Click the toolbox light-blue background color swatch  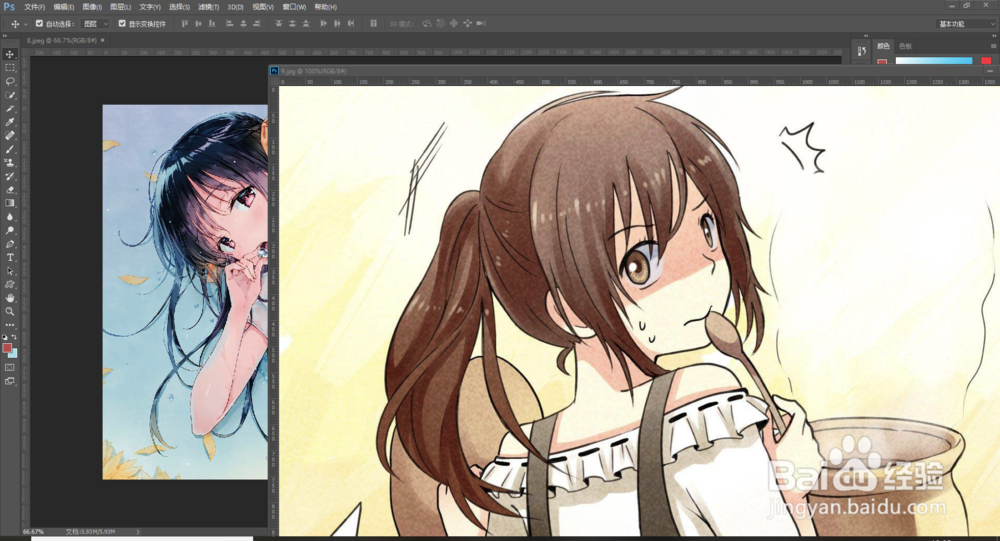[x=14, y=353]
